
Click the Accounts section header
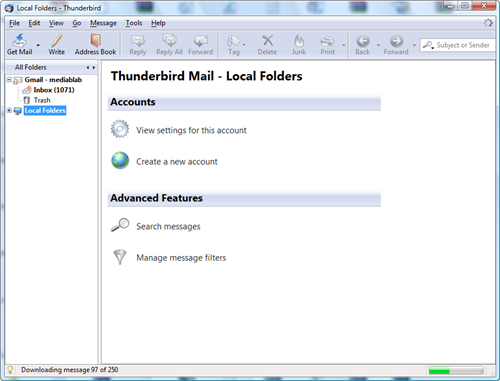click(x=244, y=102)
